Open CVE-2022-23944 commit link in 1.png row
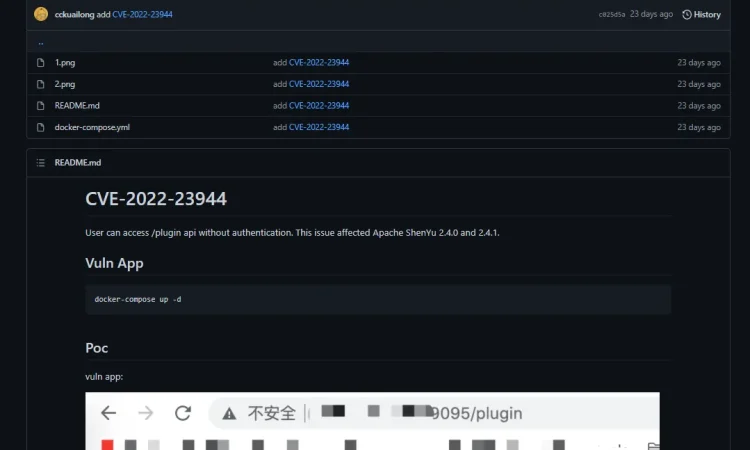The width and height of the screenshot is (750, 450). pos(319,63)
